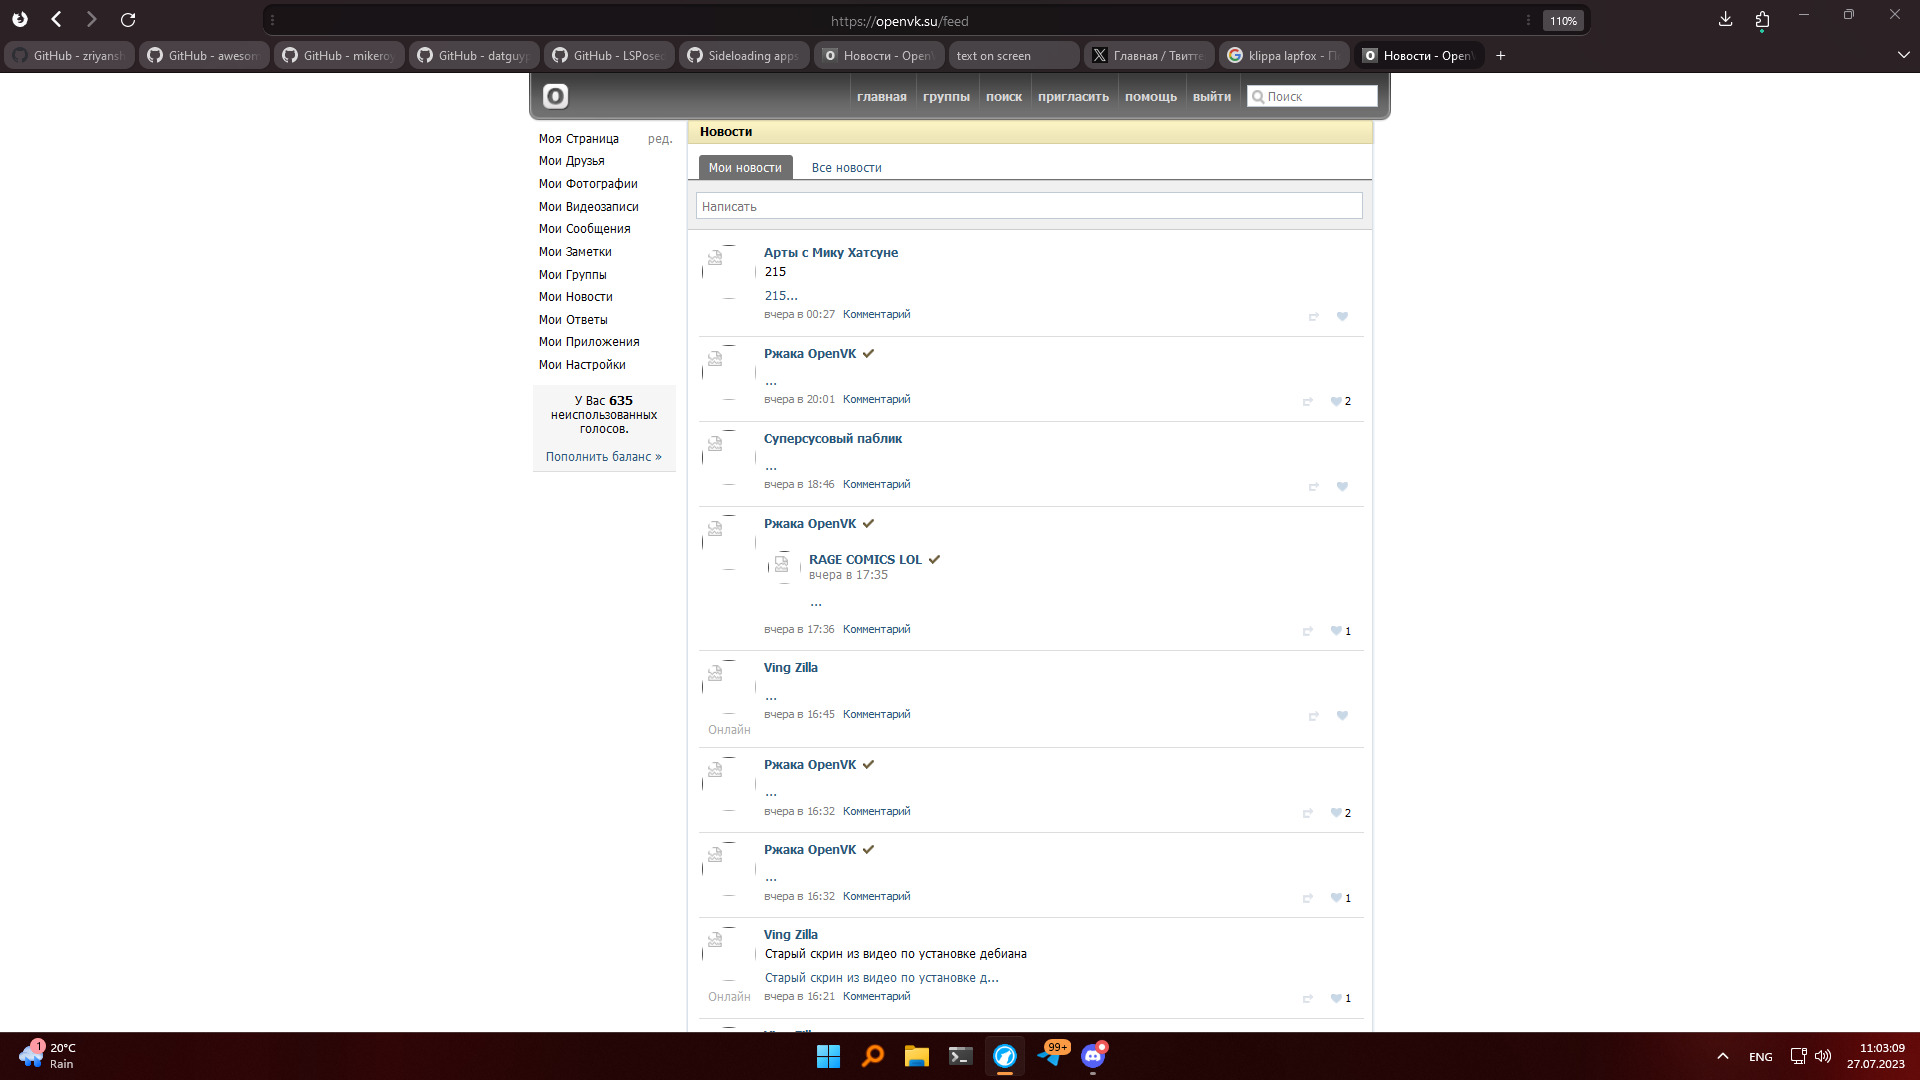Open группы in top navigation
Screen dimensions: 1920x1080
[x=945, y=97]
